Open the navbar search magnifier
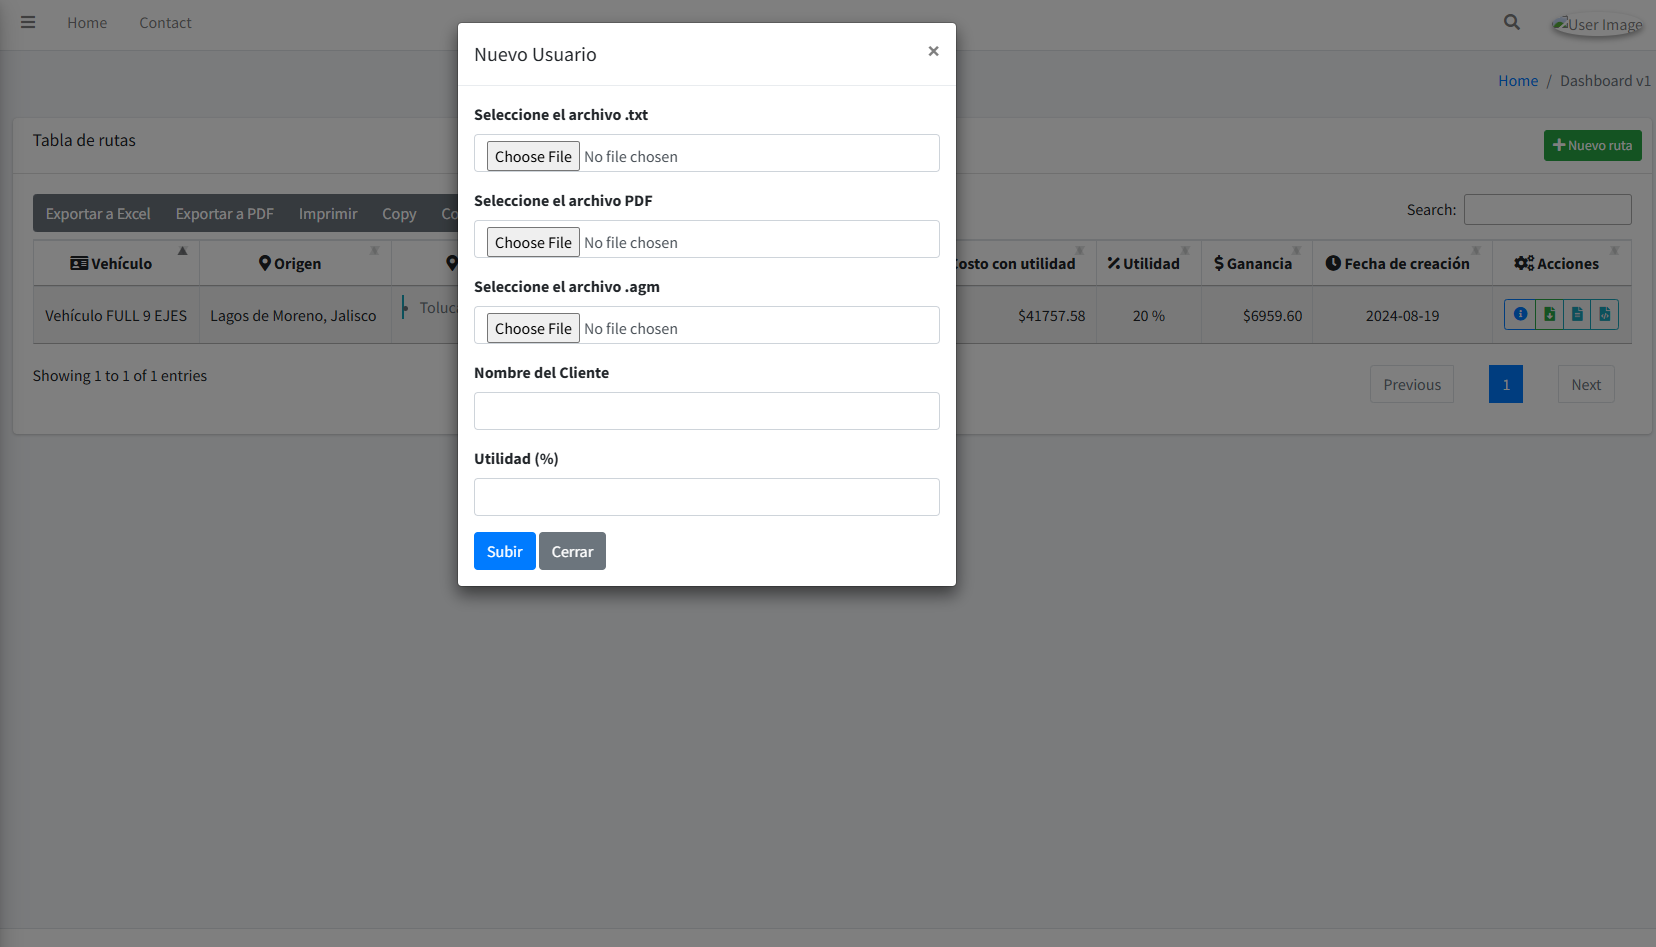 (1512, 22)
